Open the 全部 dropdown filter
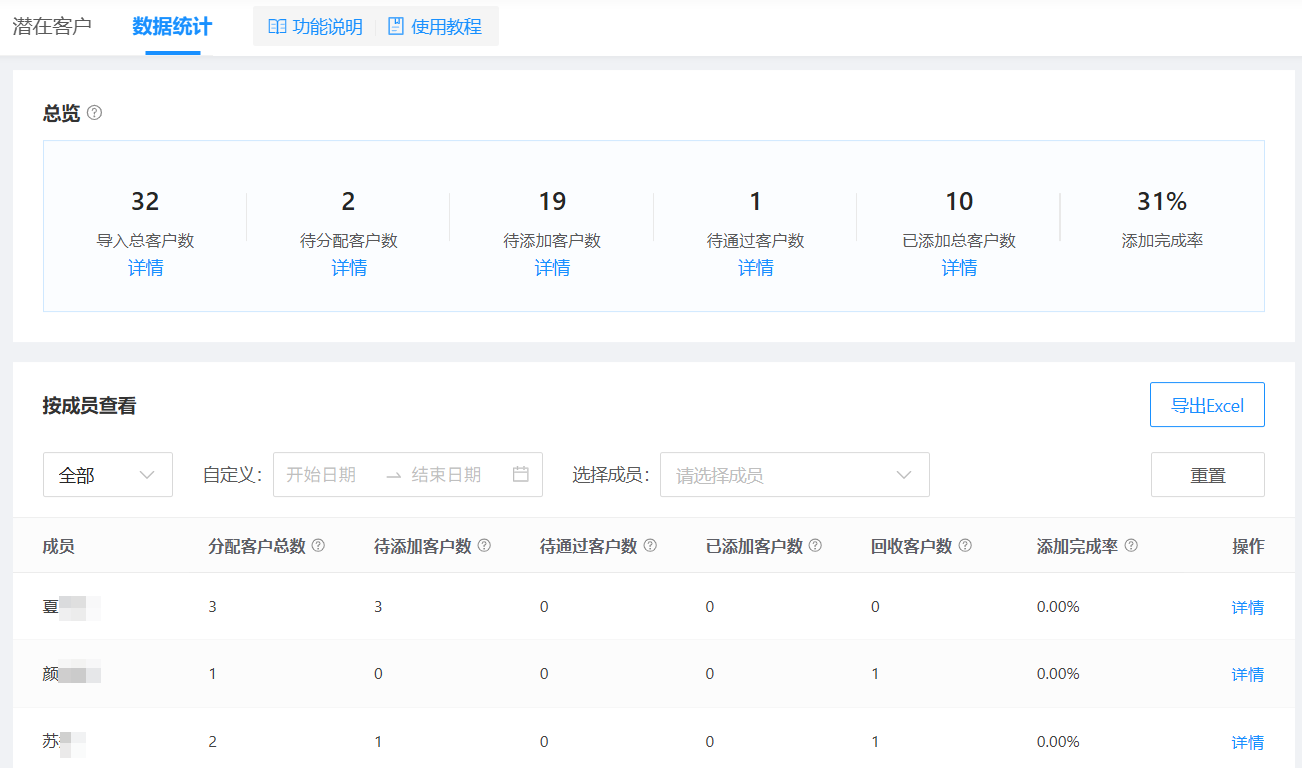The height and width of the screenshot is (768, 1302). pos(108,475)
